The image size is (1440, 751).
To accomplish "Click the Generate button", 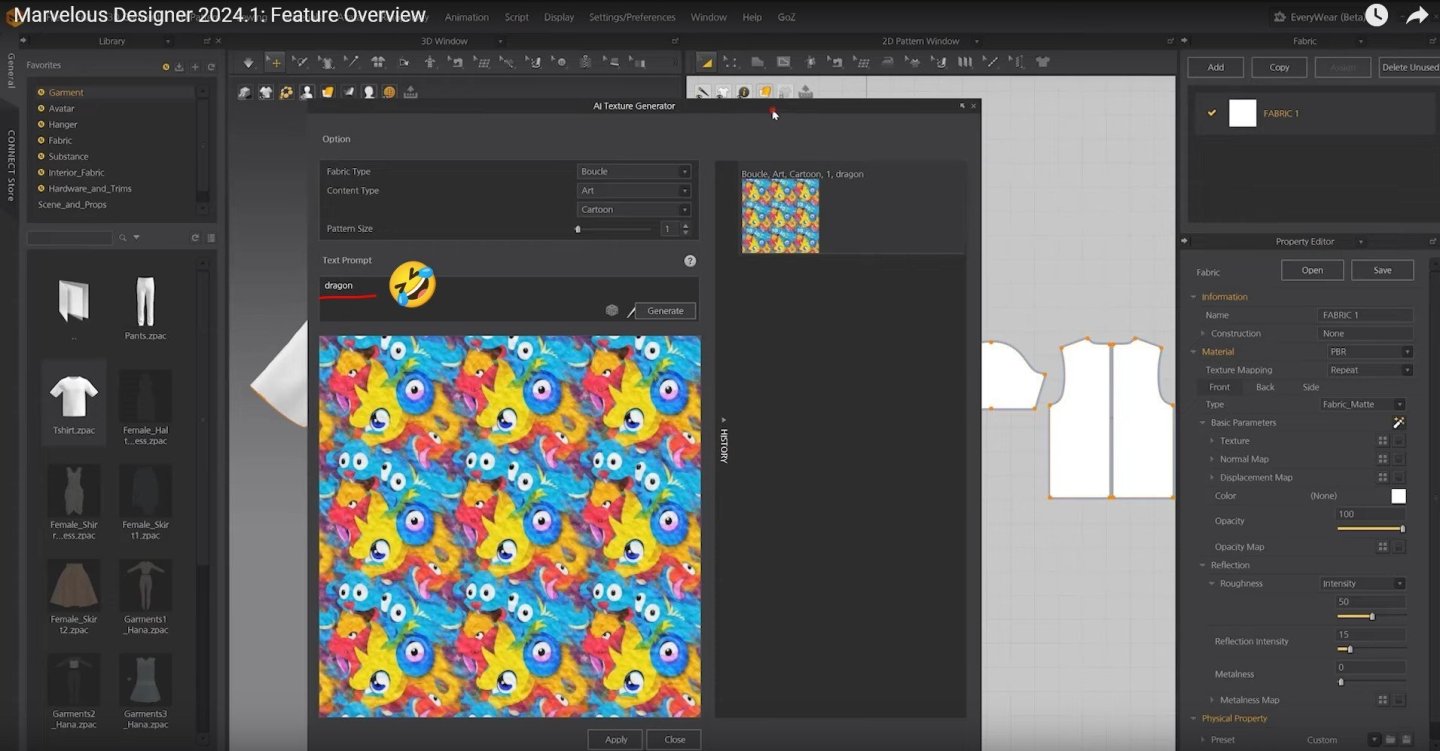I will click(x=665, y=311).
